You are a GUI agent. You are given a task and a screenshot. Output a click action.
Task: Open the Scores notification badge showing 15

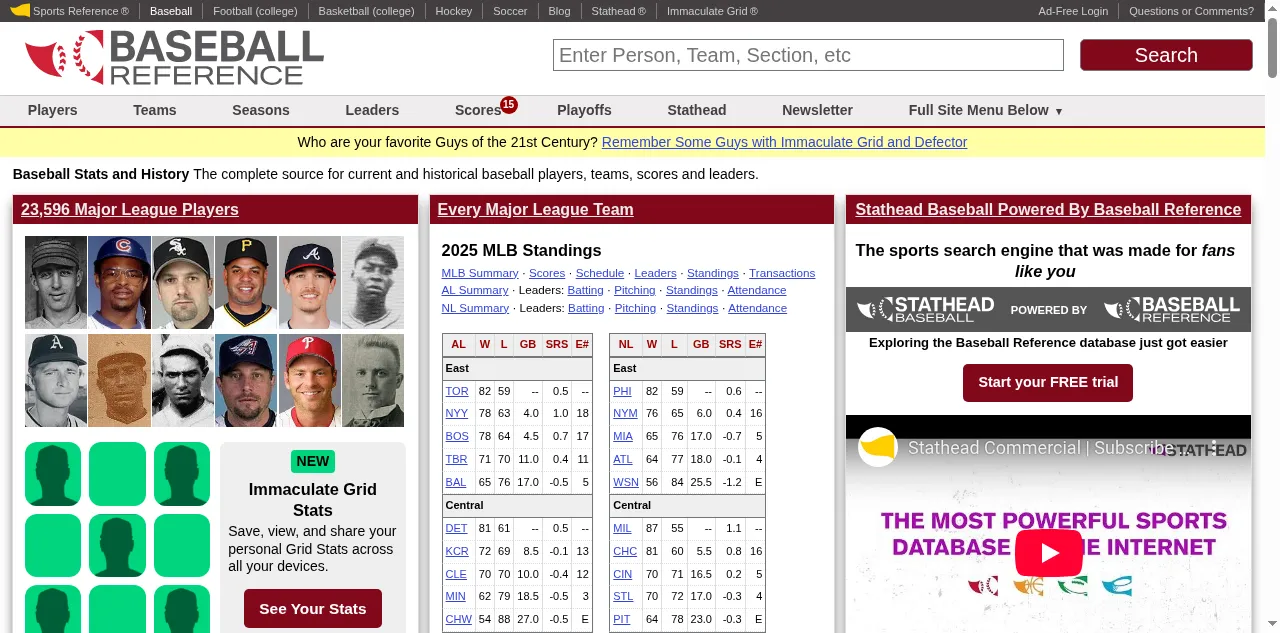[509, 104]
